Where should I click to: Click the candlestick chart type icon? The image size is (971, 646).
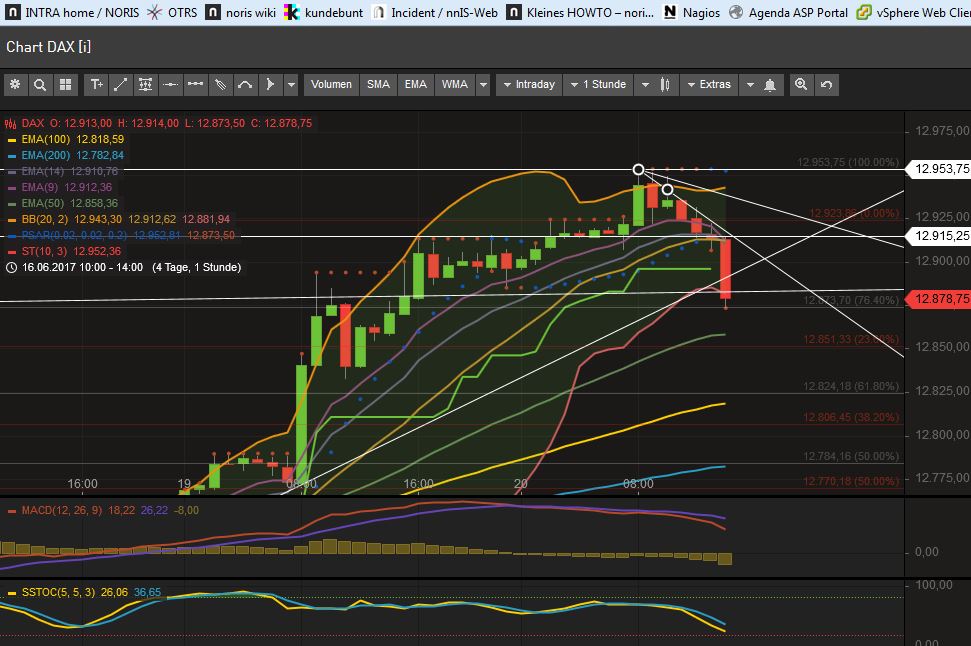point(665,85)
